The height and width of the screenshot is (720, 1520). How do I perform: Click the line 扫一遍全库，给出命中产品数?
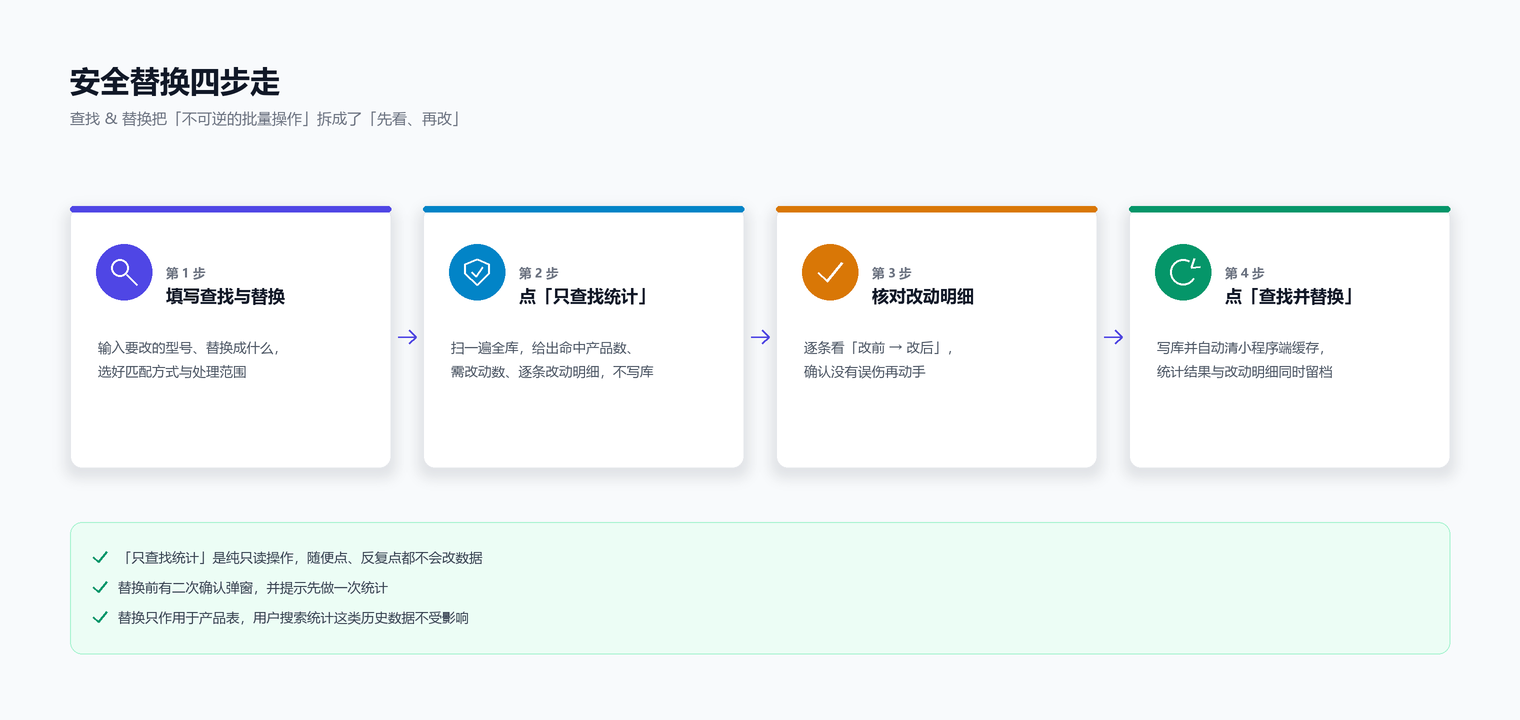542,348
